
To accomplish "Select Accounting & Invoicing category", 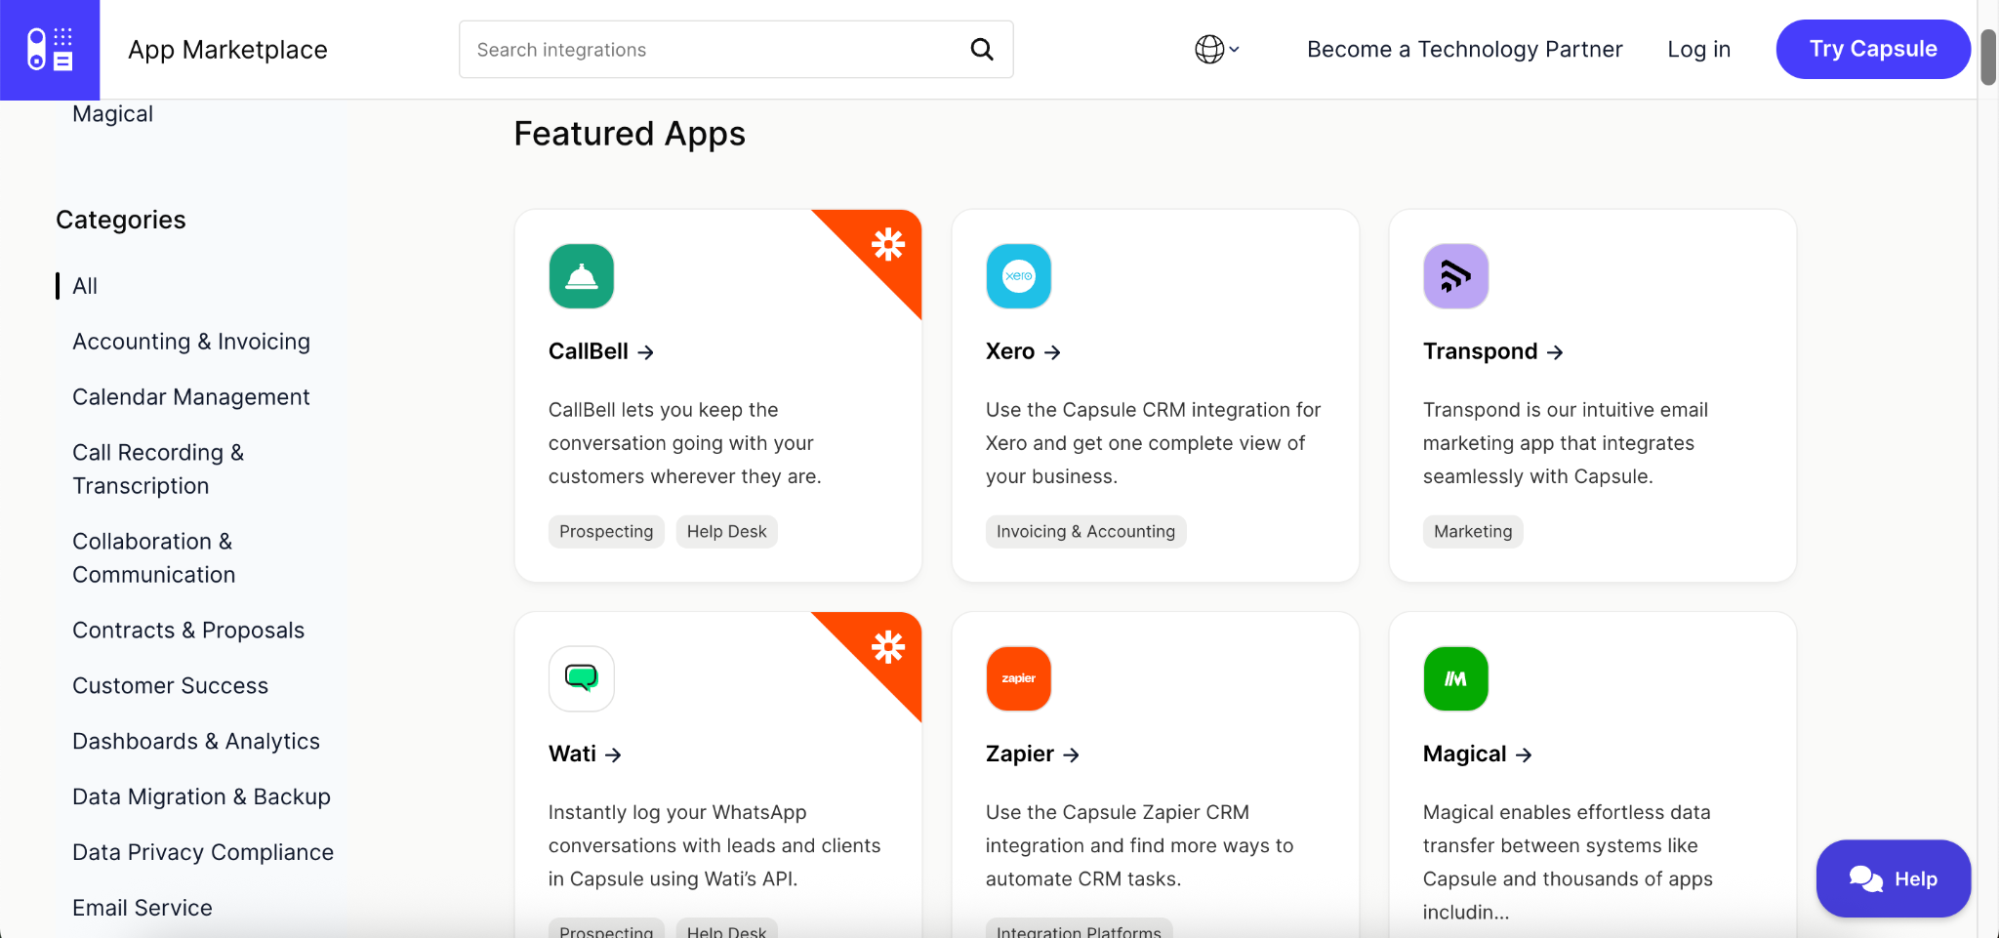I will click(x=191, y=342).
